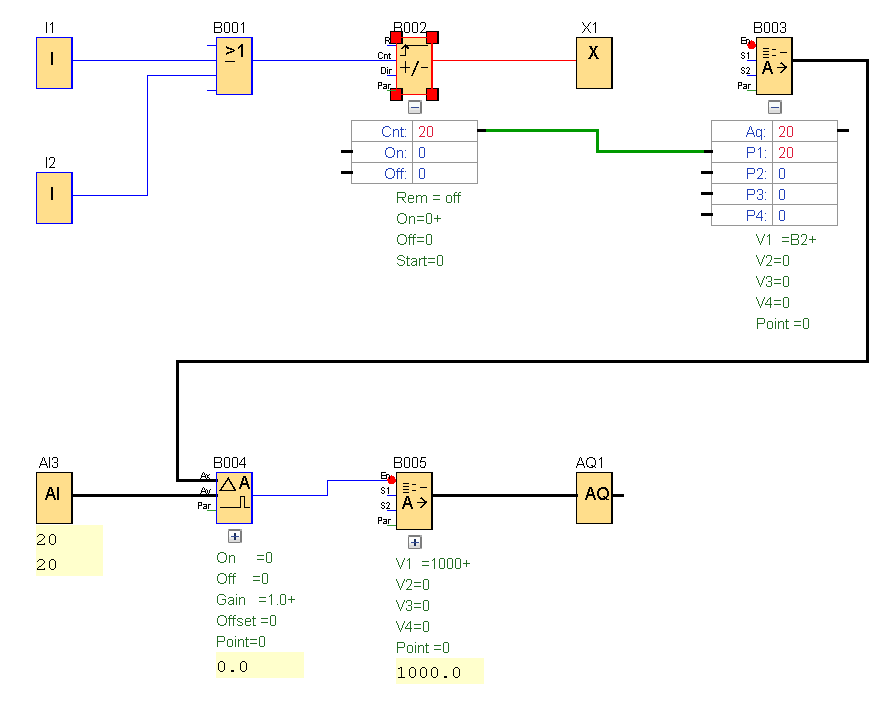Click the P2 row in B003 table

[x=774, y=173]
